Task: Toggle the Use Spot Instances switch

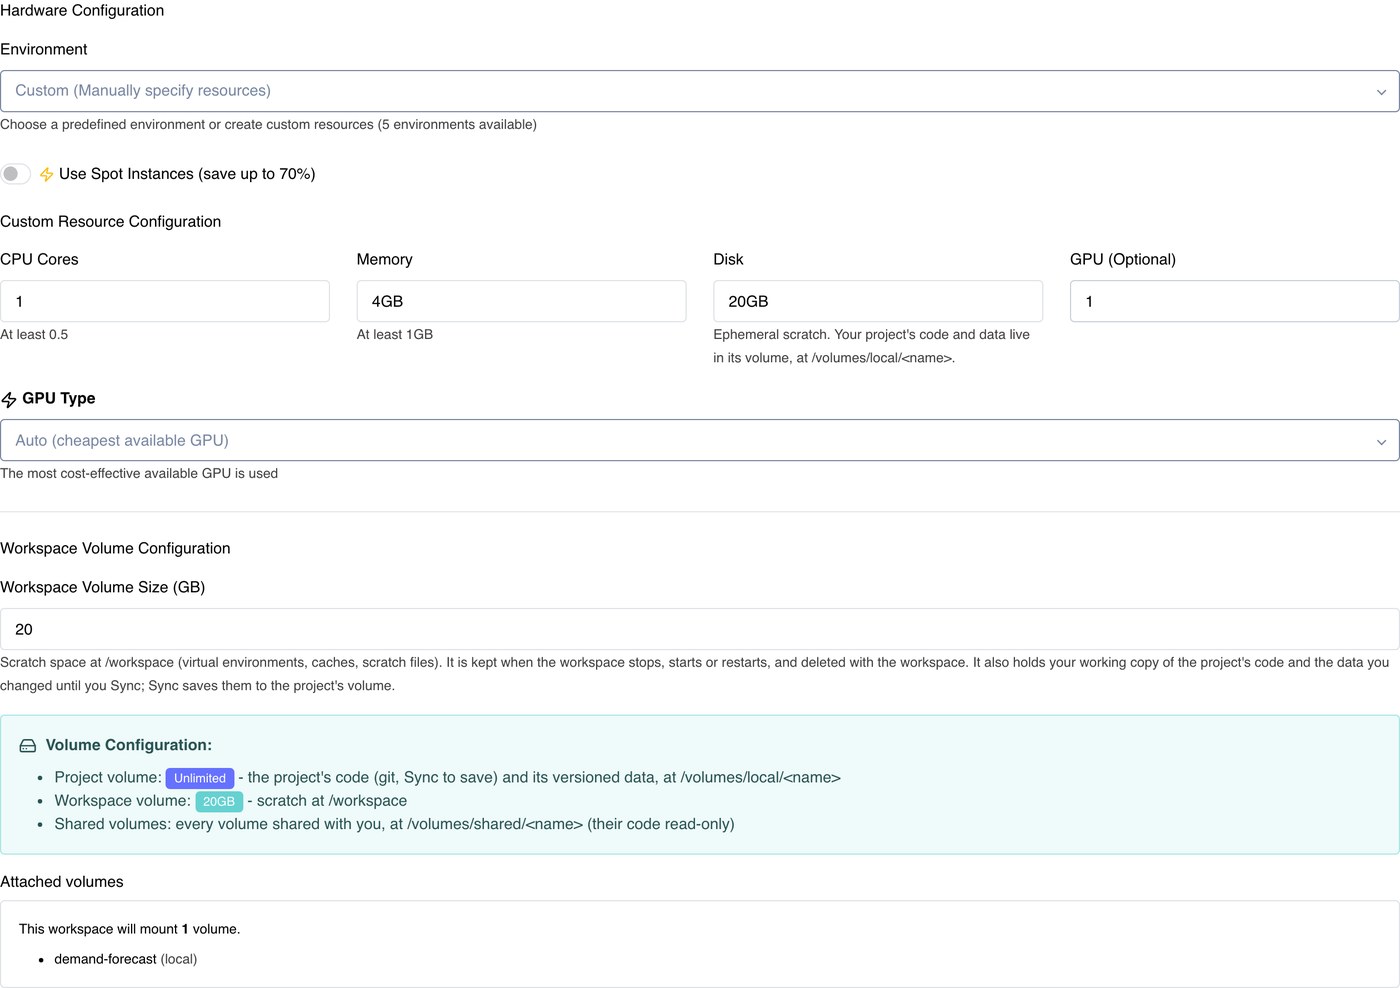Action: pyautogui.click(x=16, y=174)
